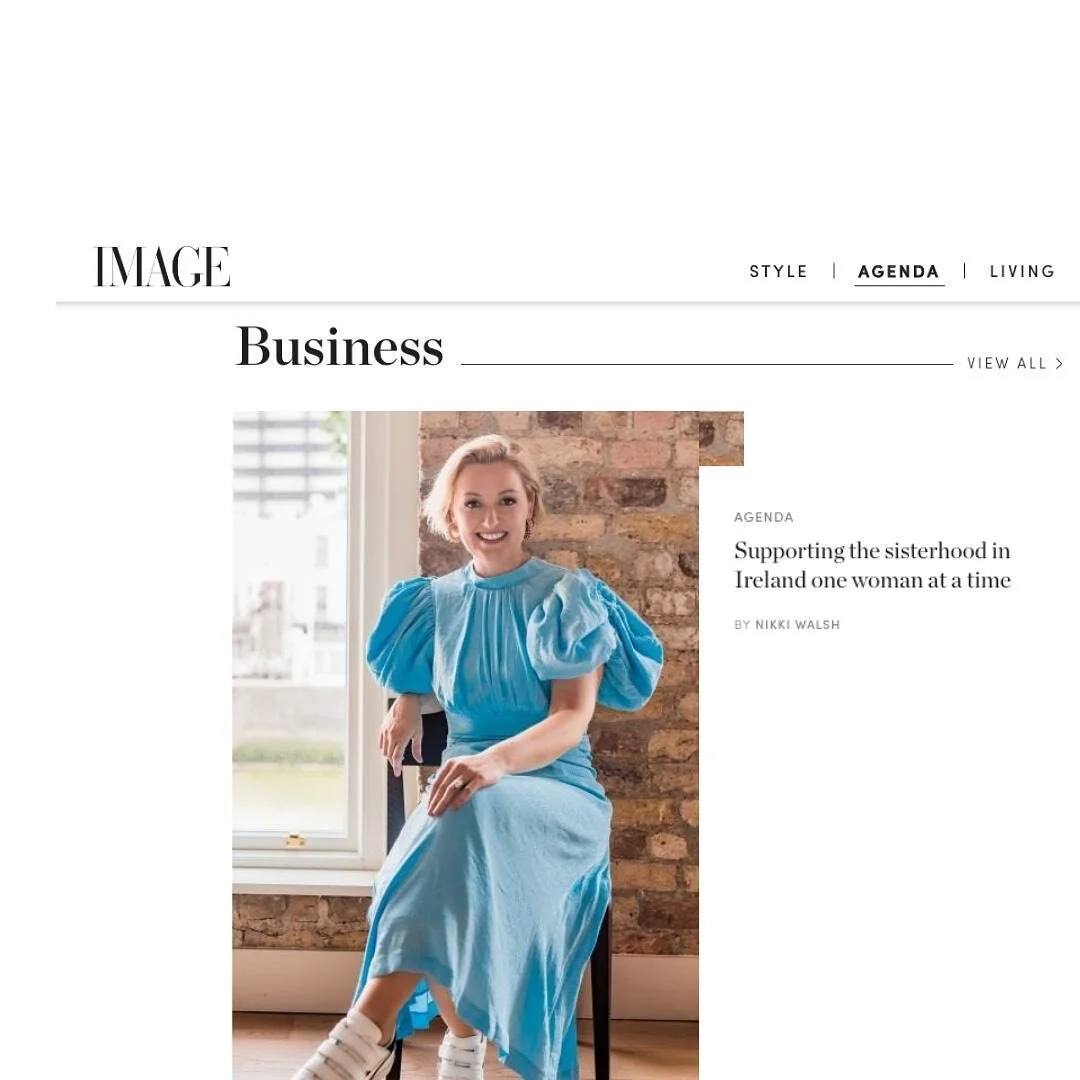Click the word 'BY' before the author name

pyautogui.click(x=742, y=625)
